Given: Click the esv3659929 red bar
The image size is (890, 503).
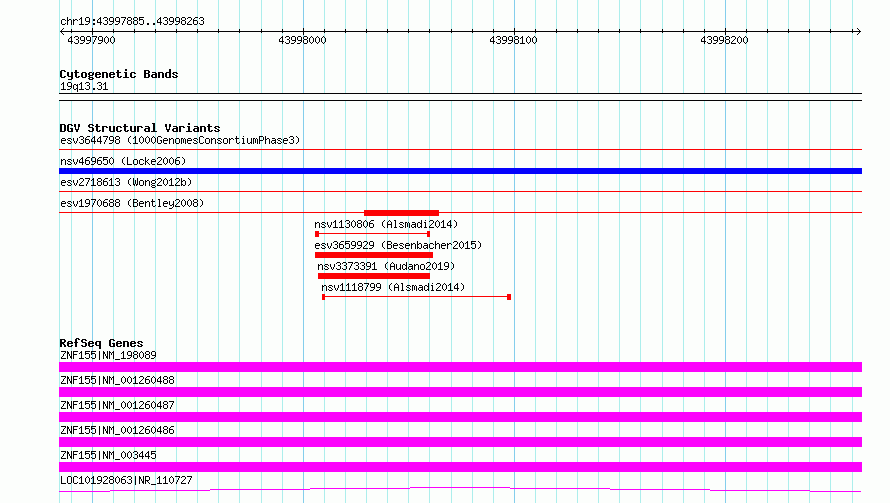Looking at the screenshot, I should coord(374,255).
